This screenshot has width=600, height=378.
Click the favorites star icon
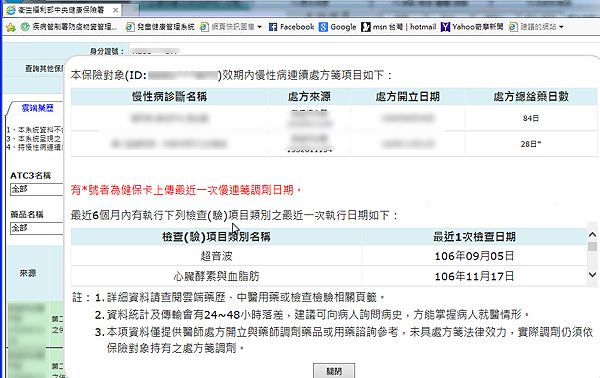pyautogui.click(x=11, y=27)
